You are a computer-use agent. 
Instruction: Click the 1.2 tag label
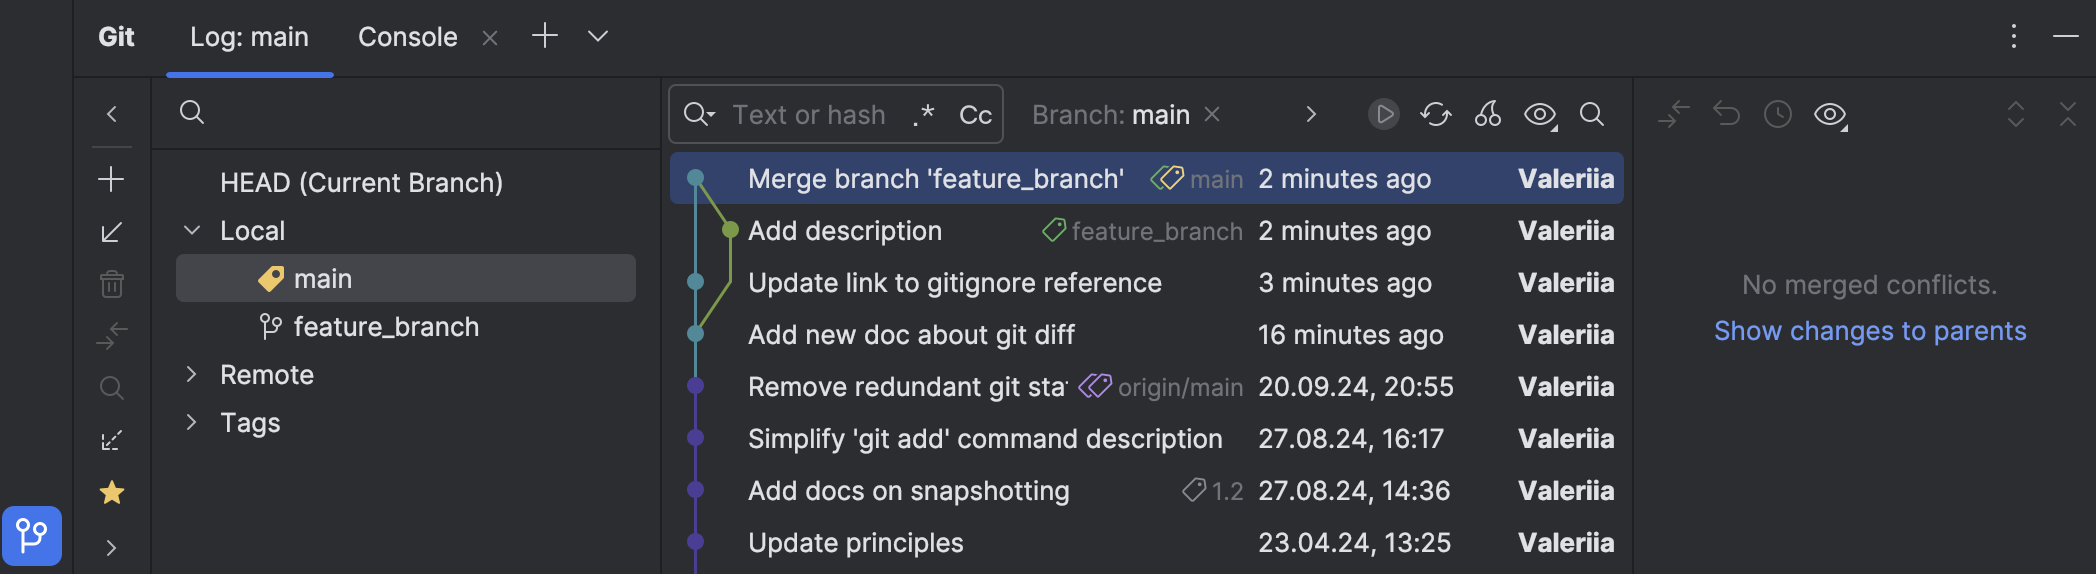tap(1213, 491)
